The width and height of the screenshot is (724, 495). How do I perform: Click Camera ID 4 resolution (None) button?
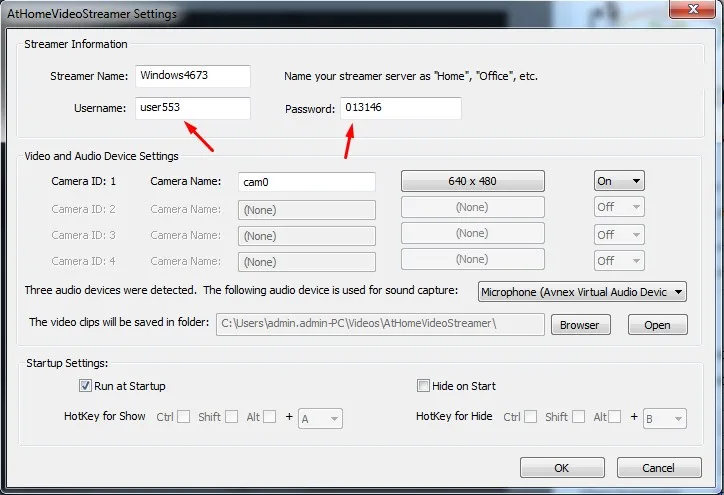473,259
